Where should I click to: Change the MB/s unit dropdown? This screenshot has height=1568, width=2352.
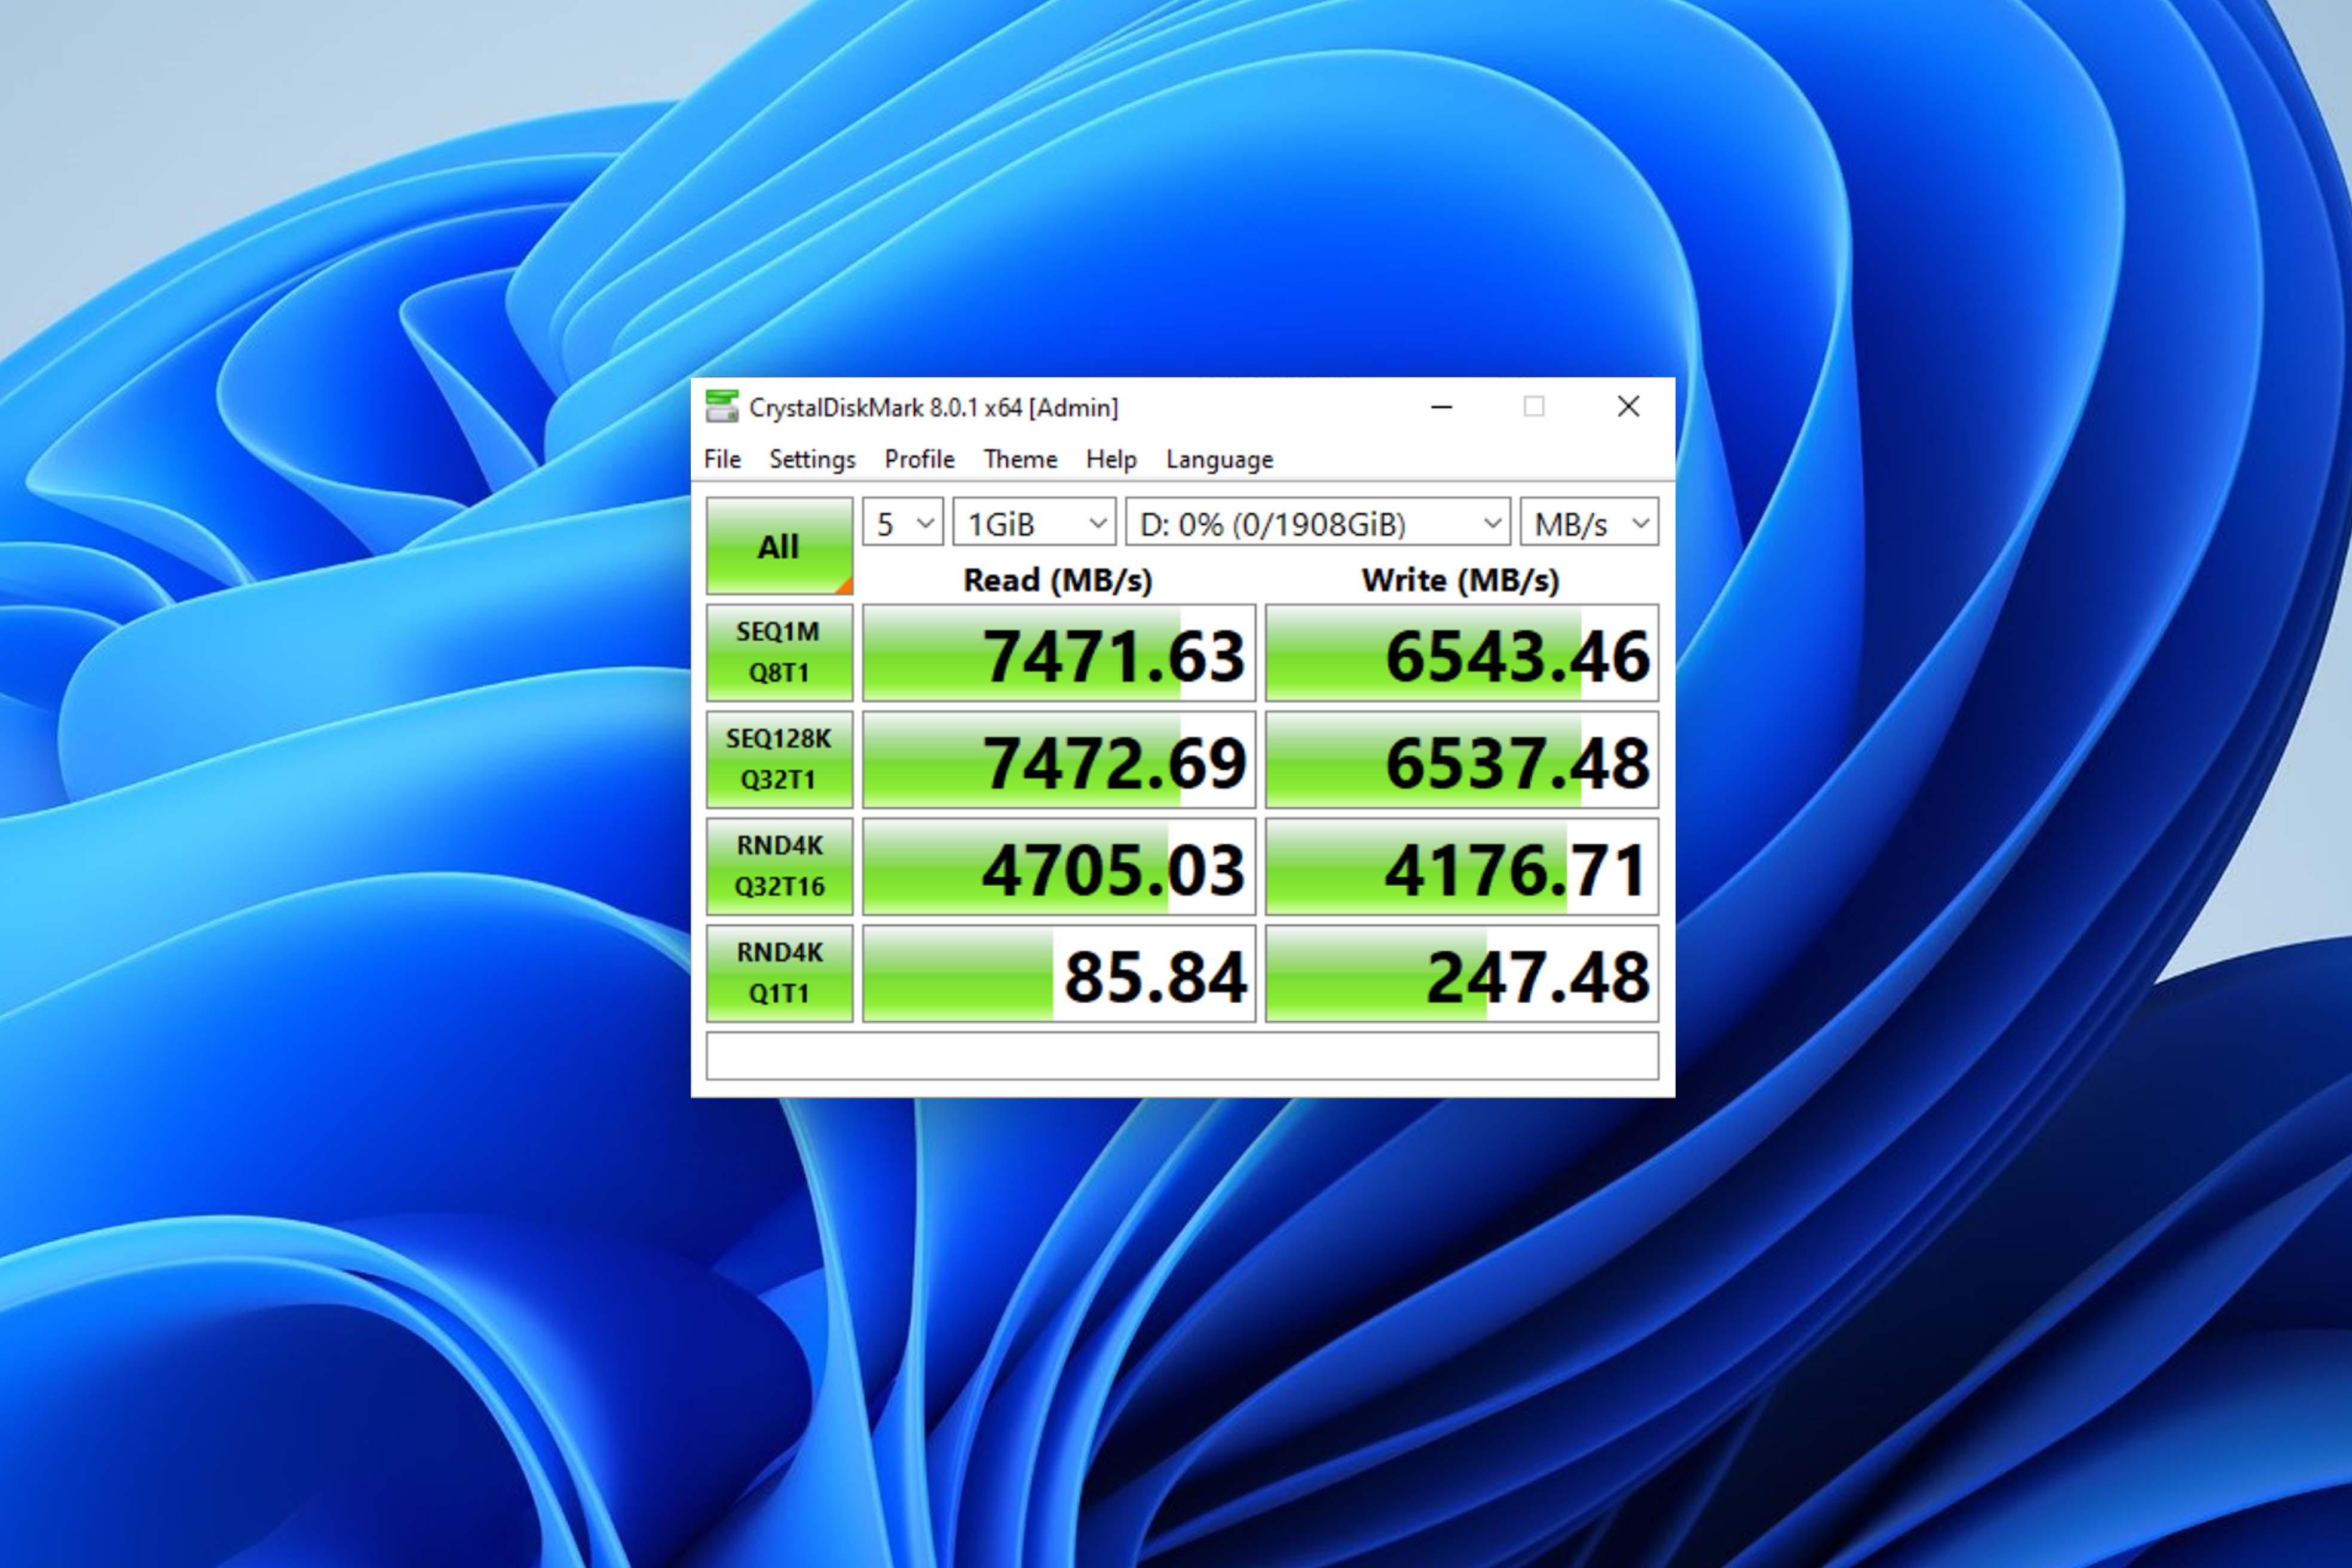[x=1588, y=523]
